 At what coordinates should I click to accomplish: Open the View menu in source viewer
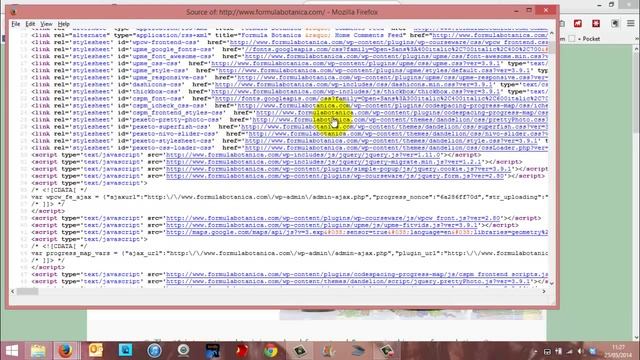click(x=46, y=24)
